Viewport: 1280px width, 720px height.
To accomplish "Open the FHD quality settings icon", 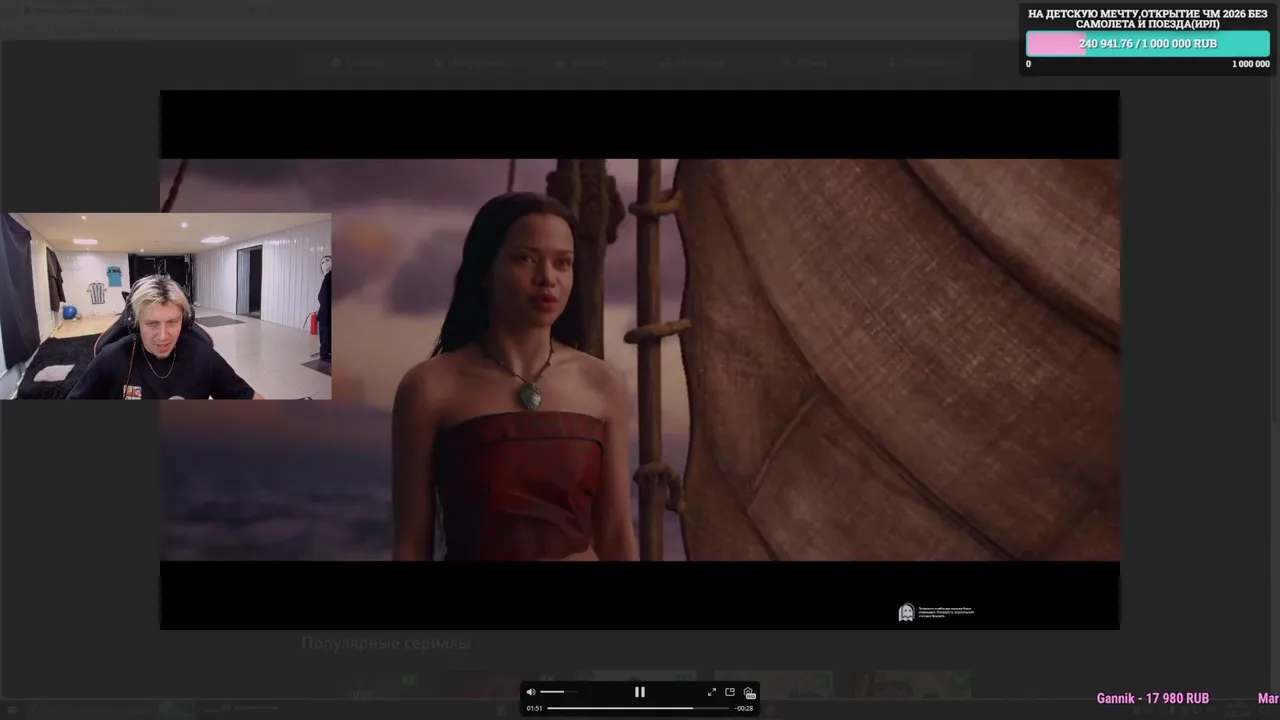I will pos(748,692).
